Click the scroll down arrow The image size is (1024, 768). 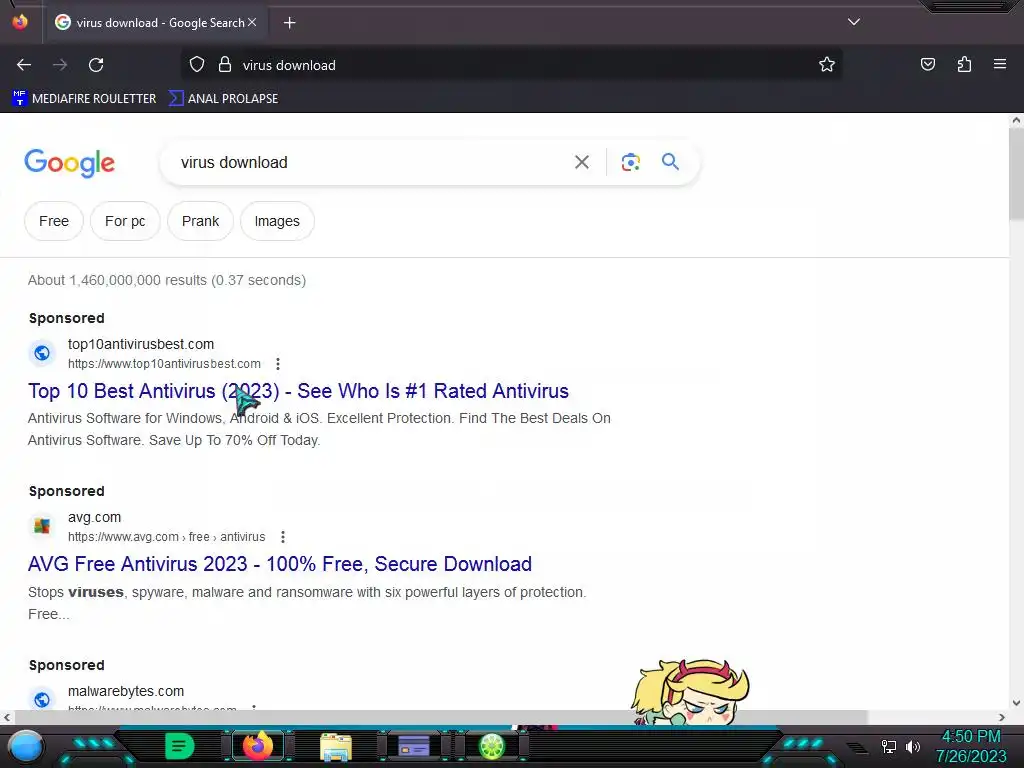[x=1016, y=703]
